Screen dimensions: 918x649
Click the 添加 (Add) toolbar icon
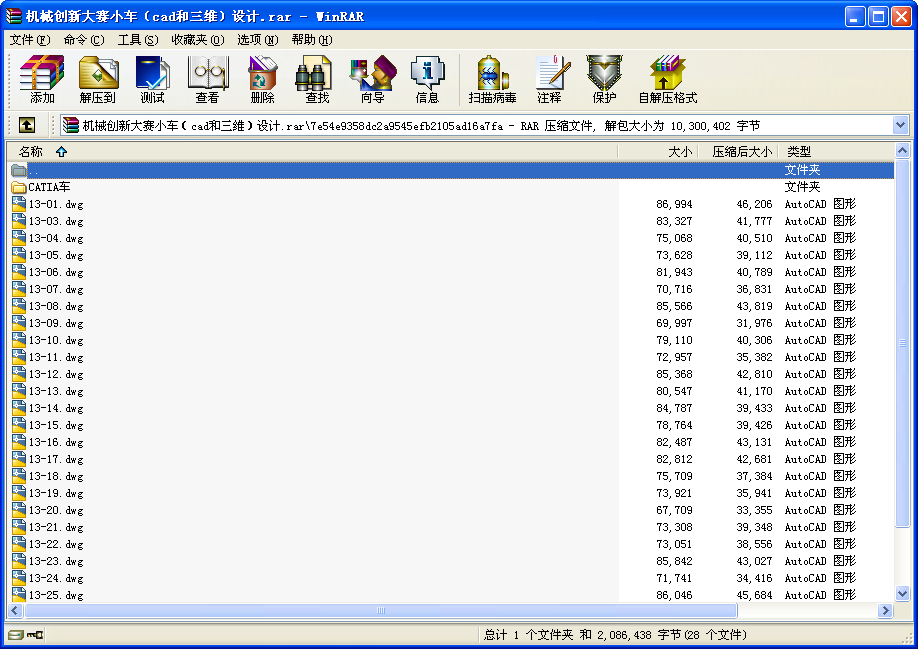pyautogui.click(x=42, y=80)
